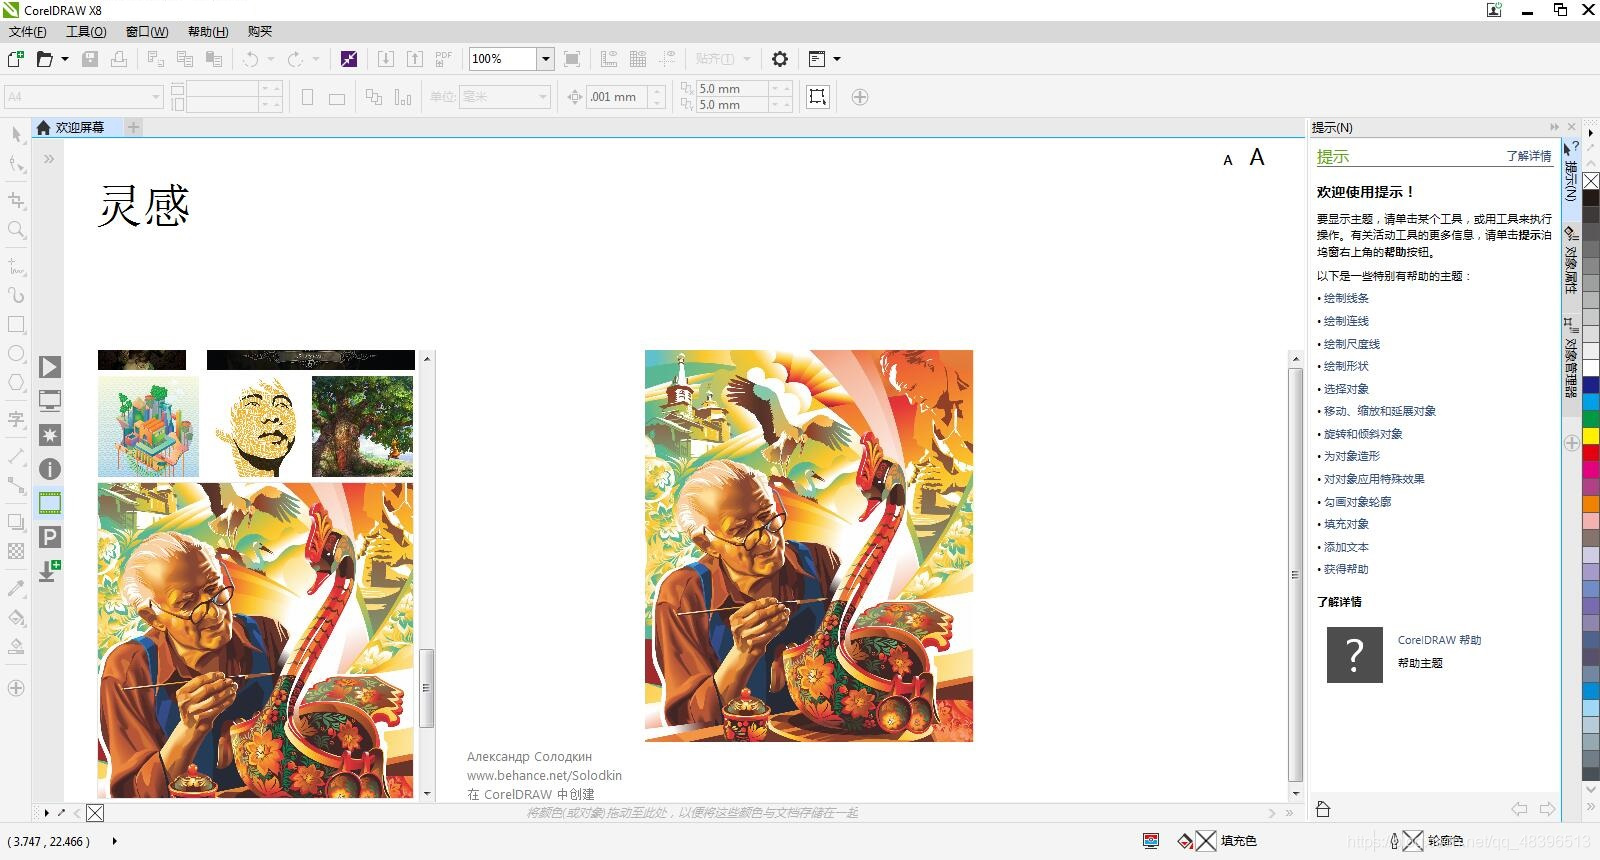The height and width of the screenshot is (860, 1600).
Task: Click the Import icon with down arrow
Action: (x=386, y=59)
